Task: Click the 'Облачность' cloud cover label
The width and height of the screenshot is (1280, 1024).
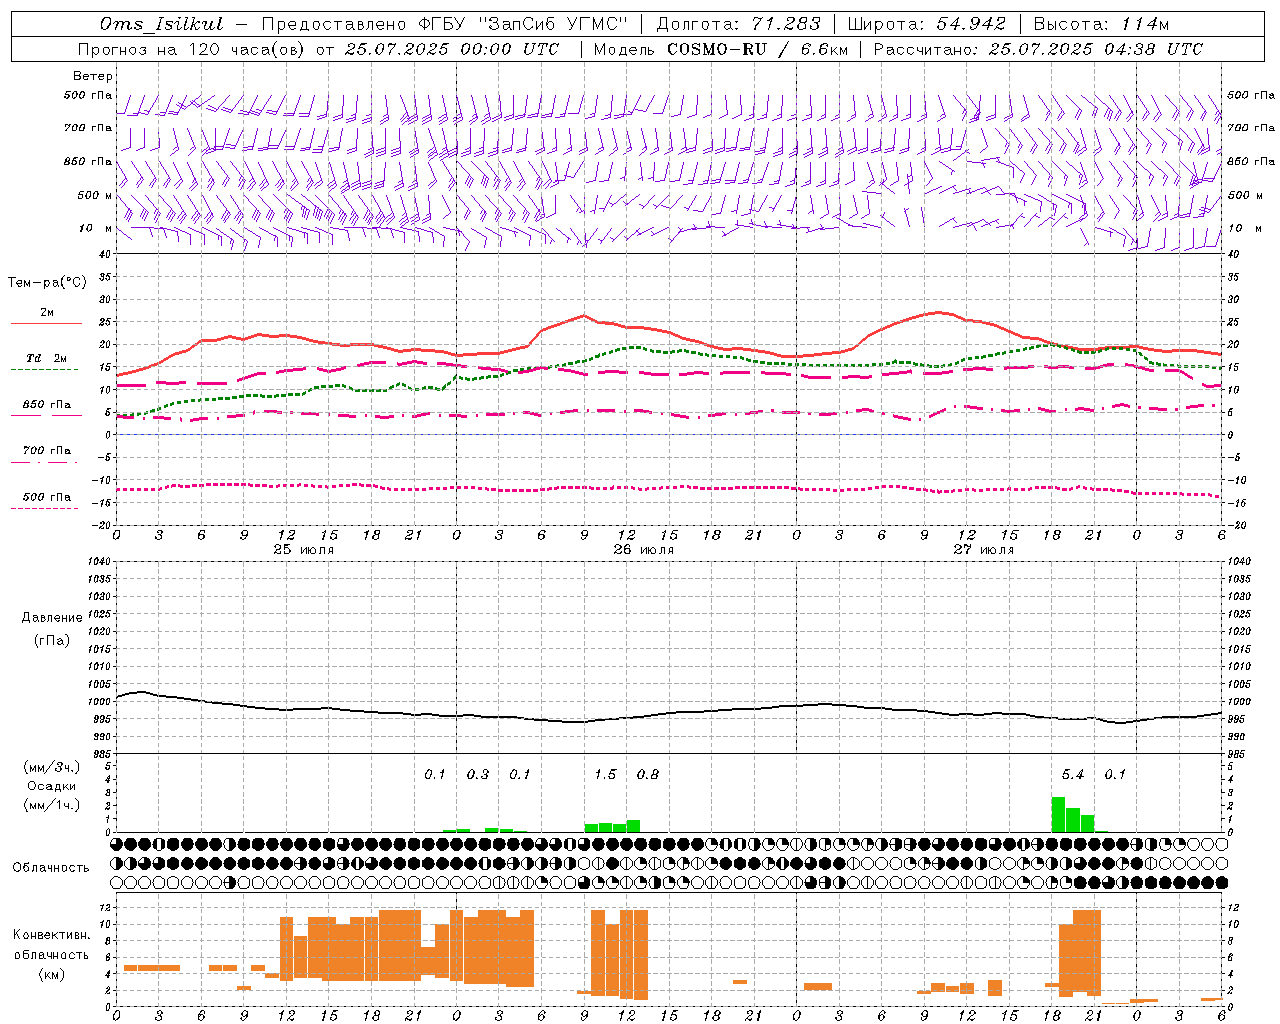Action: pyautogui.click(x=51, y=867)
